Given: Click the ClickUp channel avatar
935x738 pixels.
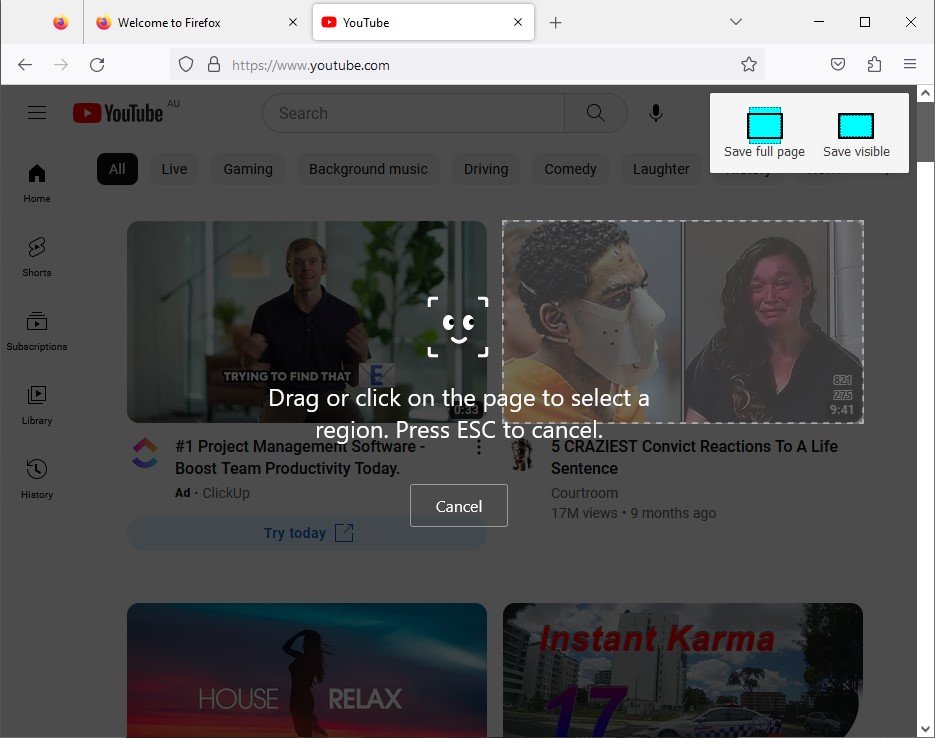Looking at the screenshot, I should 145,452.
